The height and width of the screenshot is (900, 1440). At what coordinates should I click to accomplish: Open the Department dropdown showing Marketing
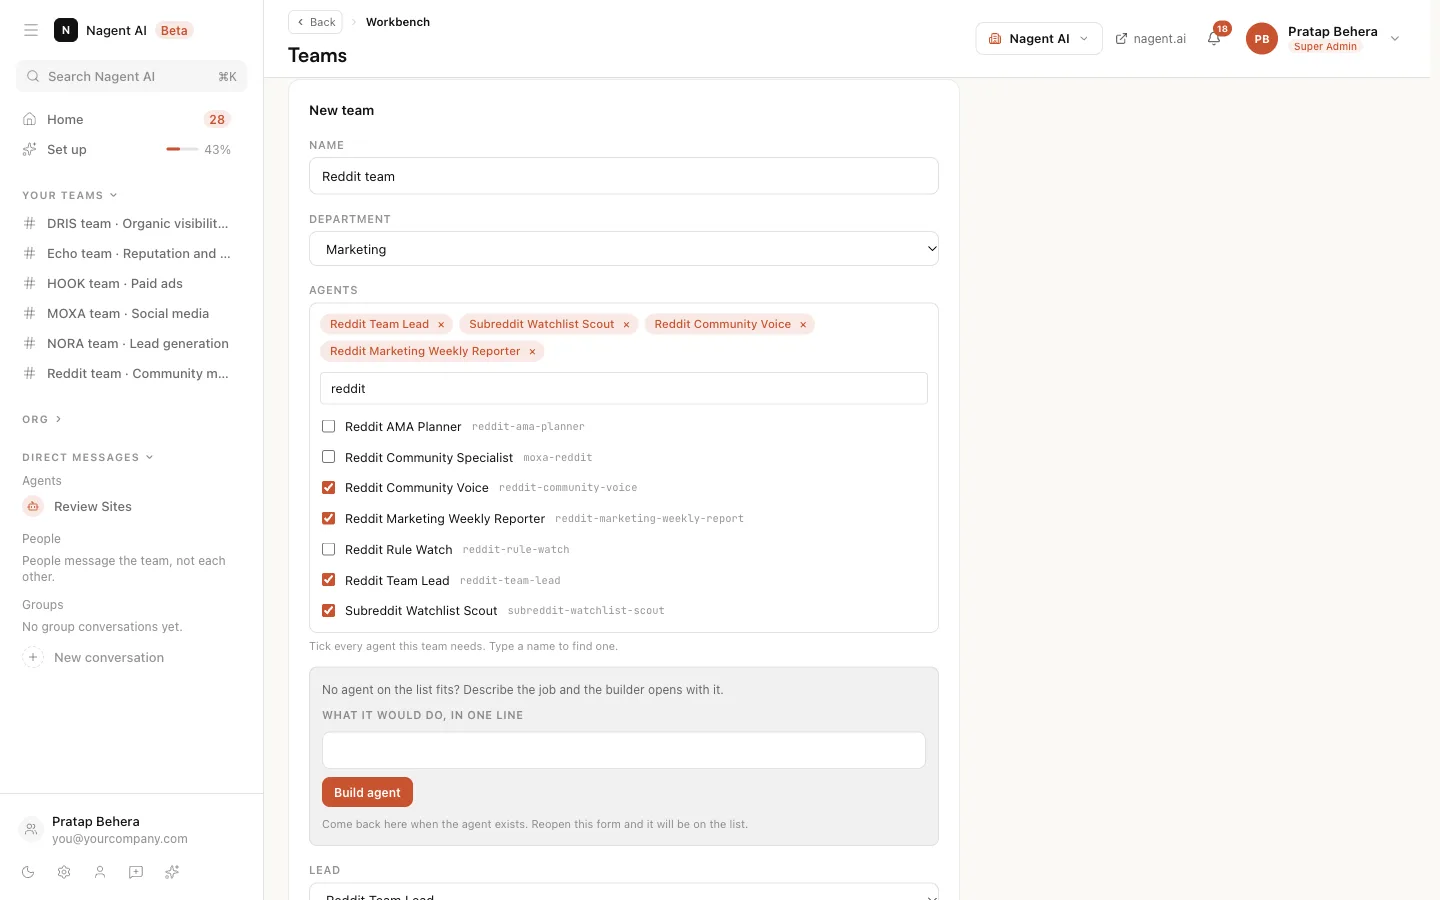pos(624,249)
